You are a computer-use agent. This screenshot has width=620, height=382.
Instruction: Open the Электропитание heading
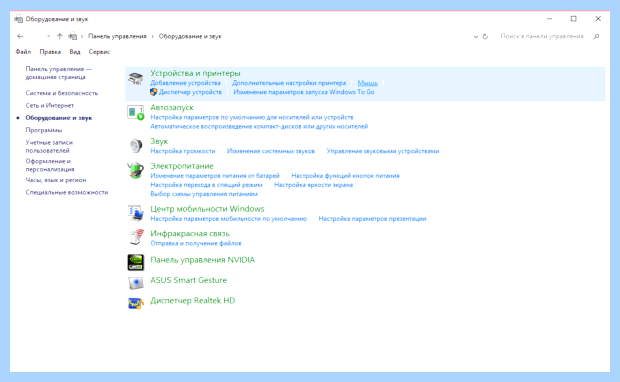click(182, 166)
